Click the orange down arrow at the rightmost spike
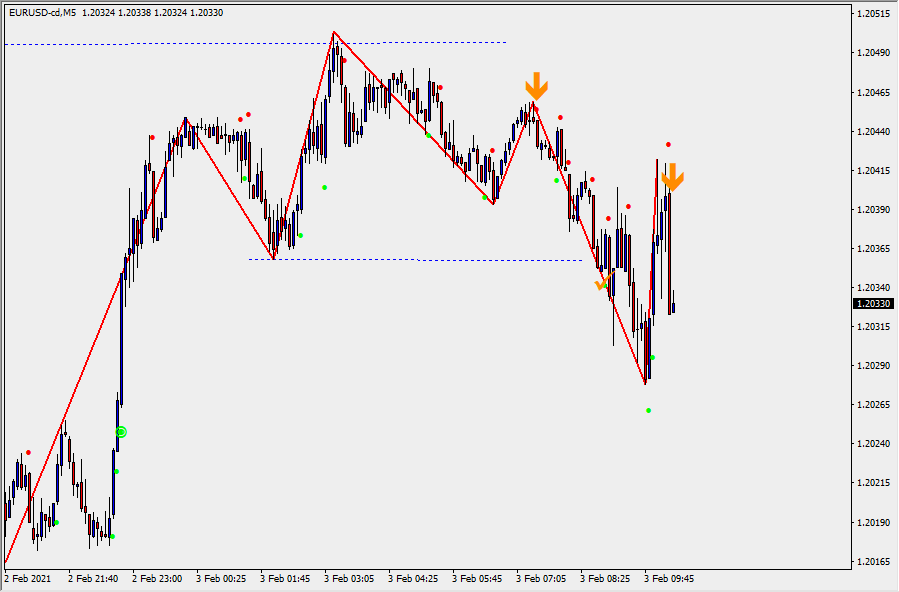The width and height of the screenshot is (899, 592). [672, 177]
